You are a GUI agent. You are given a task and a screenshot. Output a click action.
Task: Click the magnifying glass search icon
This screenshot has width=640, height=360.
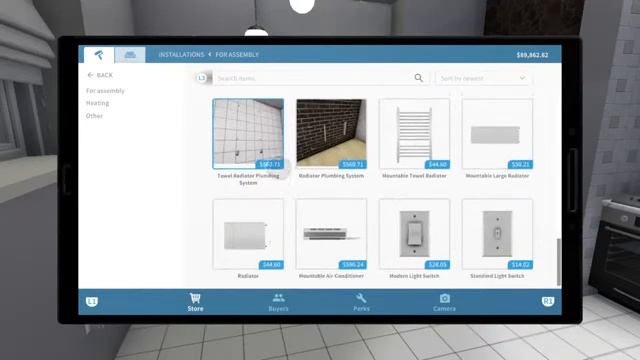coord(419,78)
